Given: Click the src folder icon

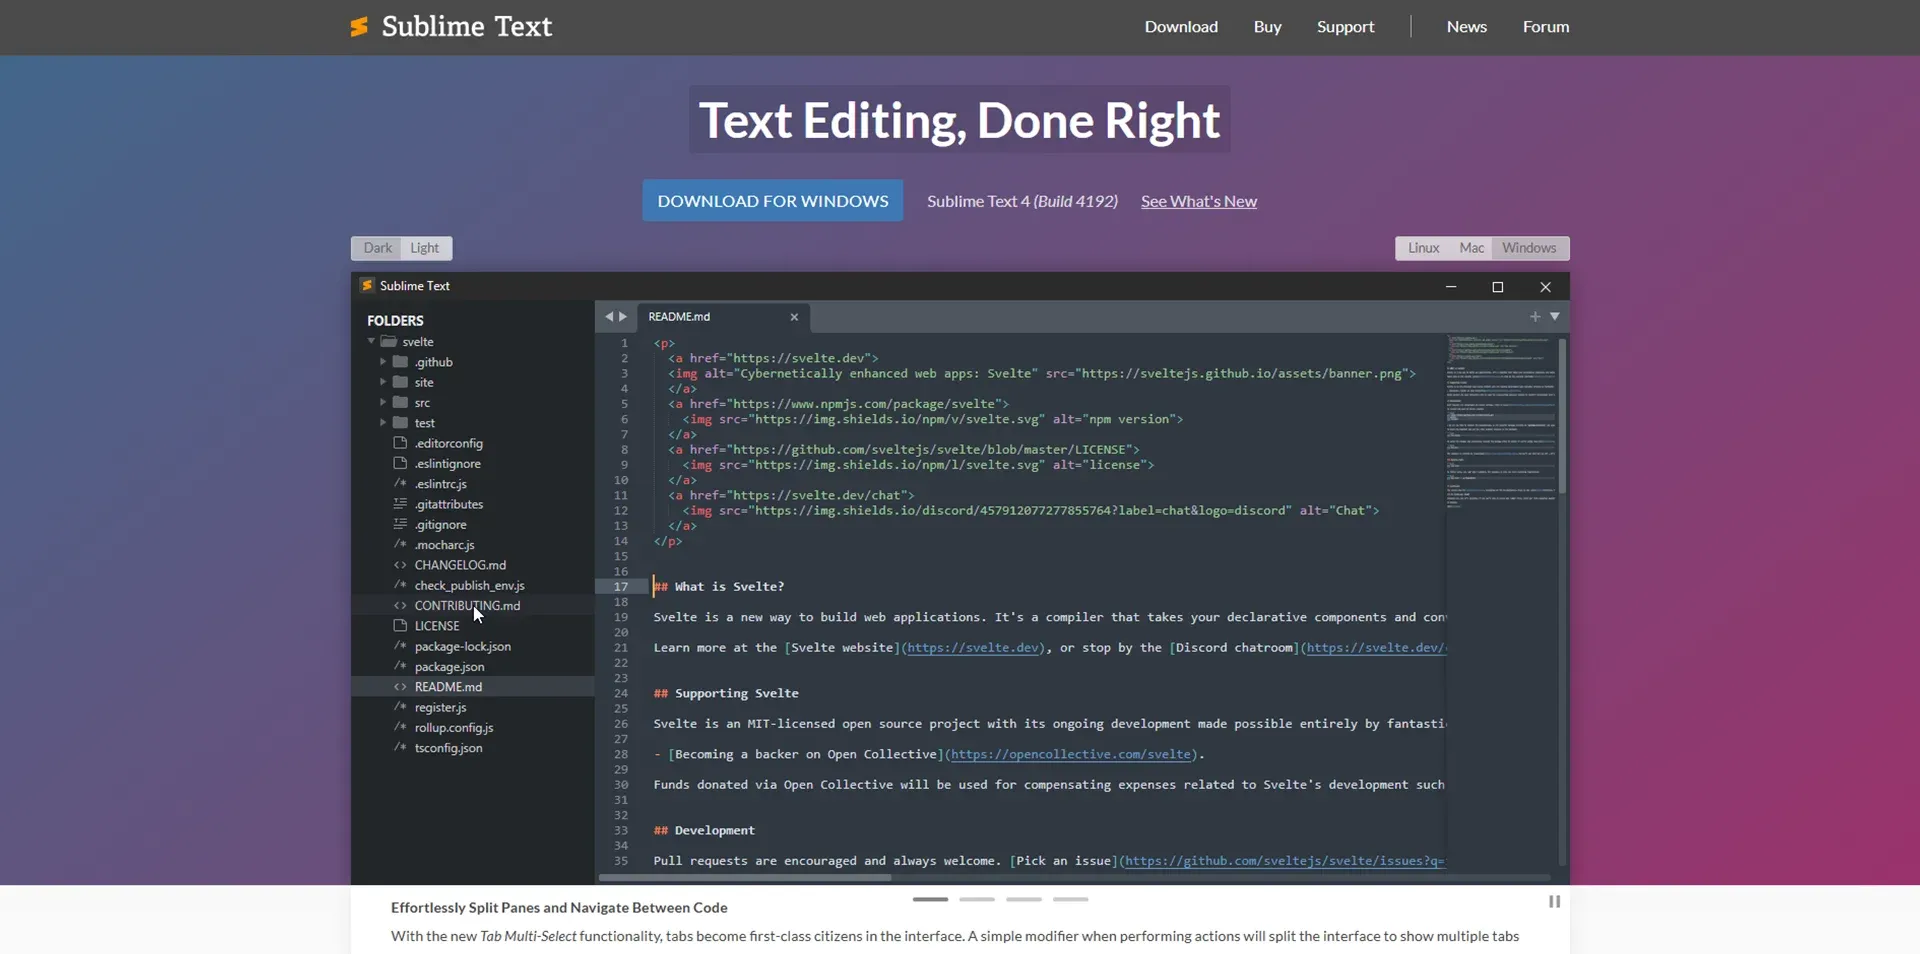Looking at the screenshot, I should pos(400,402).
